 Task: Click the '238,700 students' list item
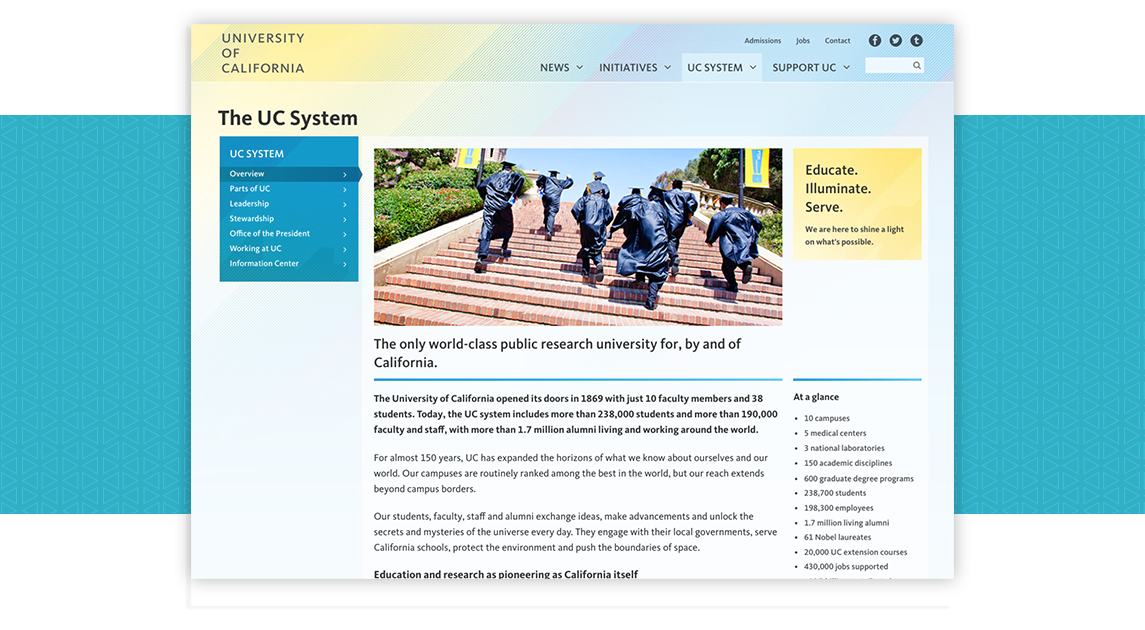click(835, 493)
